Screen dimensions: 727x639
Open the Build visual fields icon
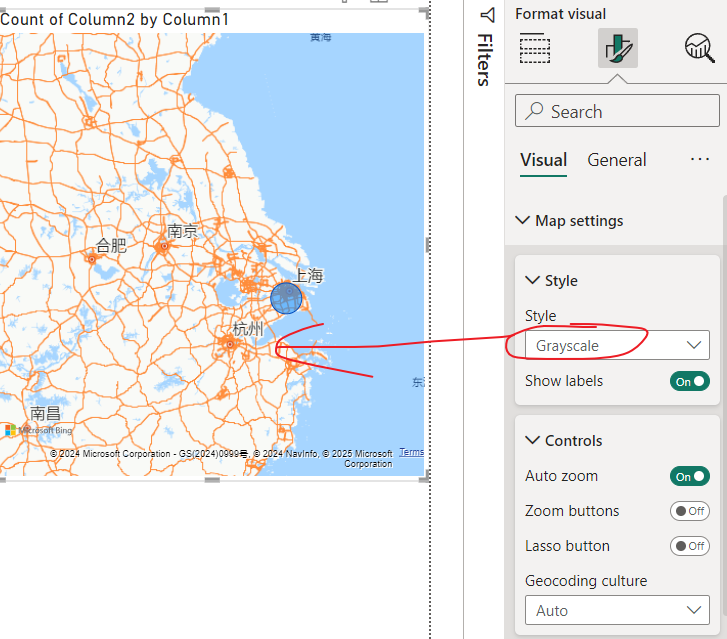coord(535,48)
